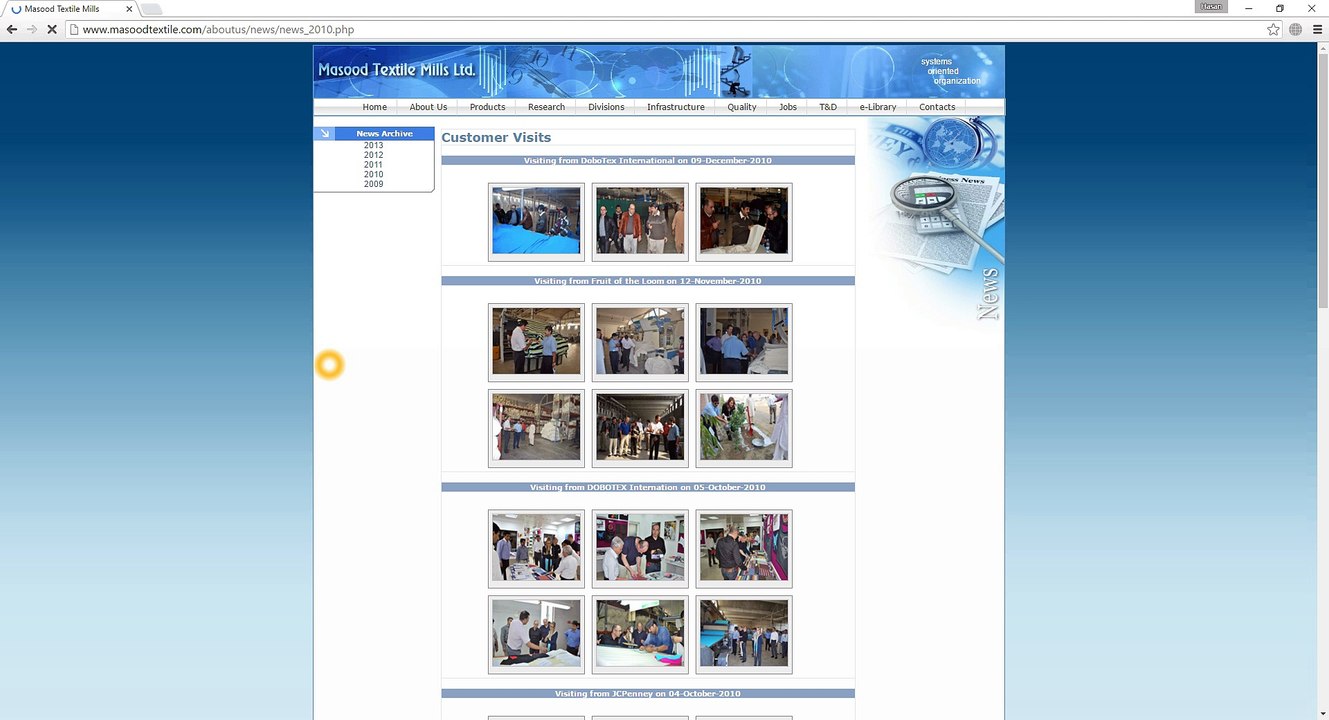The height and width of the screenshot is (720, 1329).
Task: Click vertical scrollbar down arrow
Action: click(x=1322, y=713)
